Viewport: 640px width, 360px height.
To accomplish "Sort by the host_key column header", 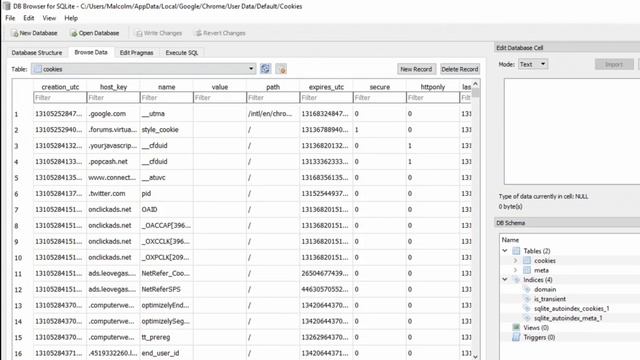I will pos(113,87).
